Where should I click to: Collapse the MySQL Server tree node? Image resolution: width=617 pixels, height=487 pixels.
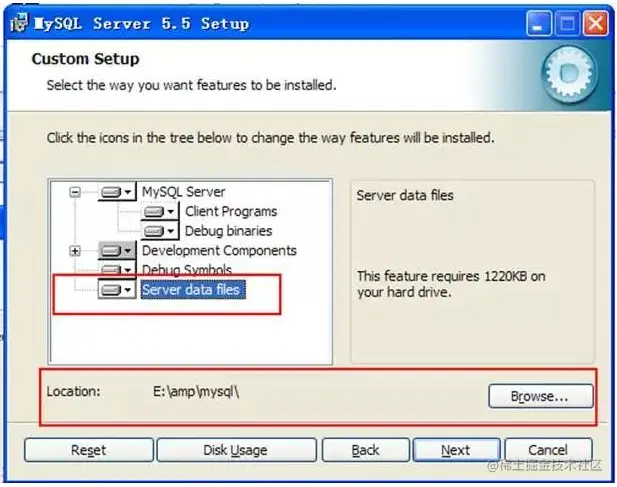75,192
